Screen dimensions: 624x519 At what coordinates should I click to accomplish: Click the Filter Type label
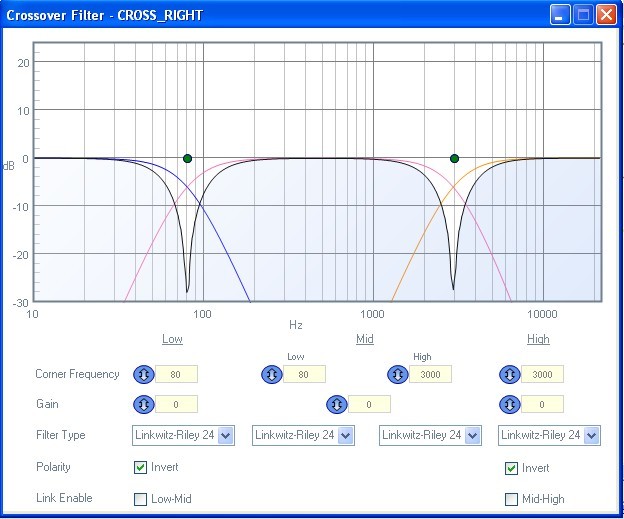point(60,435)
